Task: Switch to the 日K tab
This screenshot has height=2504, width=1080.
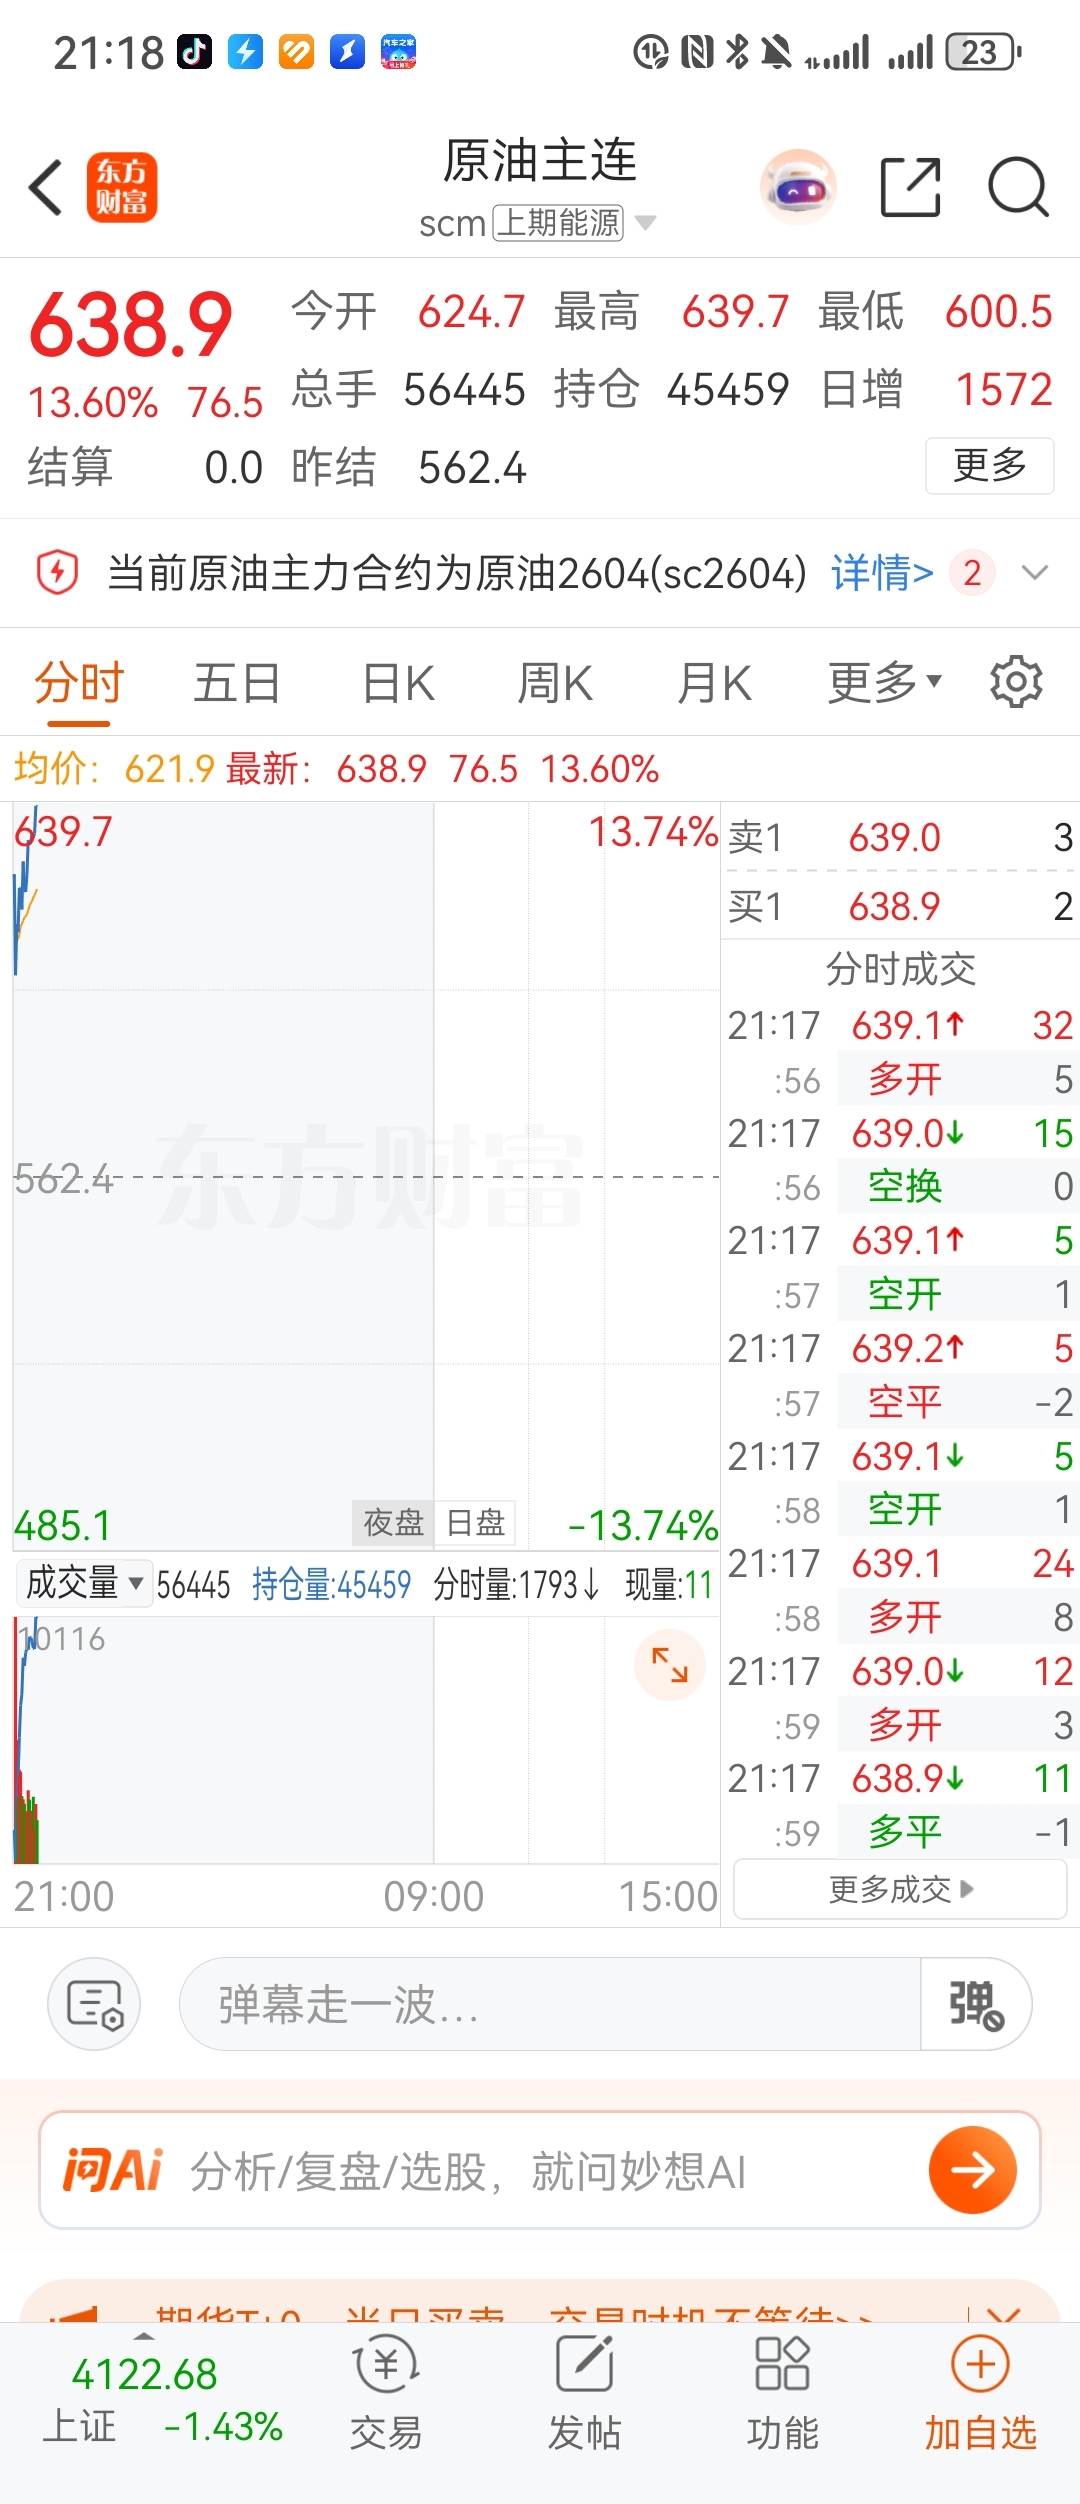Action: click(398, 684)
